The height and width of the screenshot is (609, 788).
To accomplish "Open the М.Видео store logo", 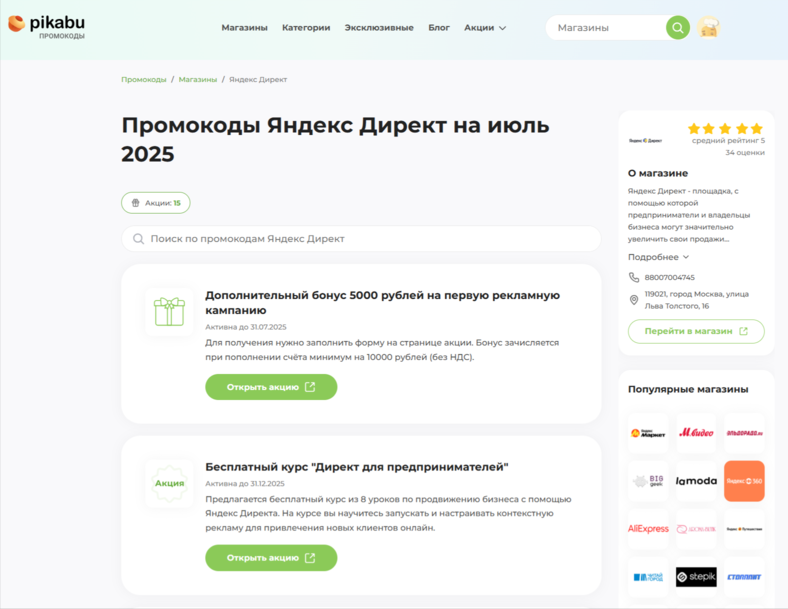I will tap(696, 433).
